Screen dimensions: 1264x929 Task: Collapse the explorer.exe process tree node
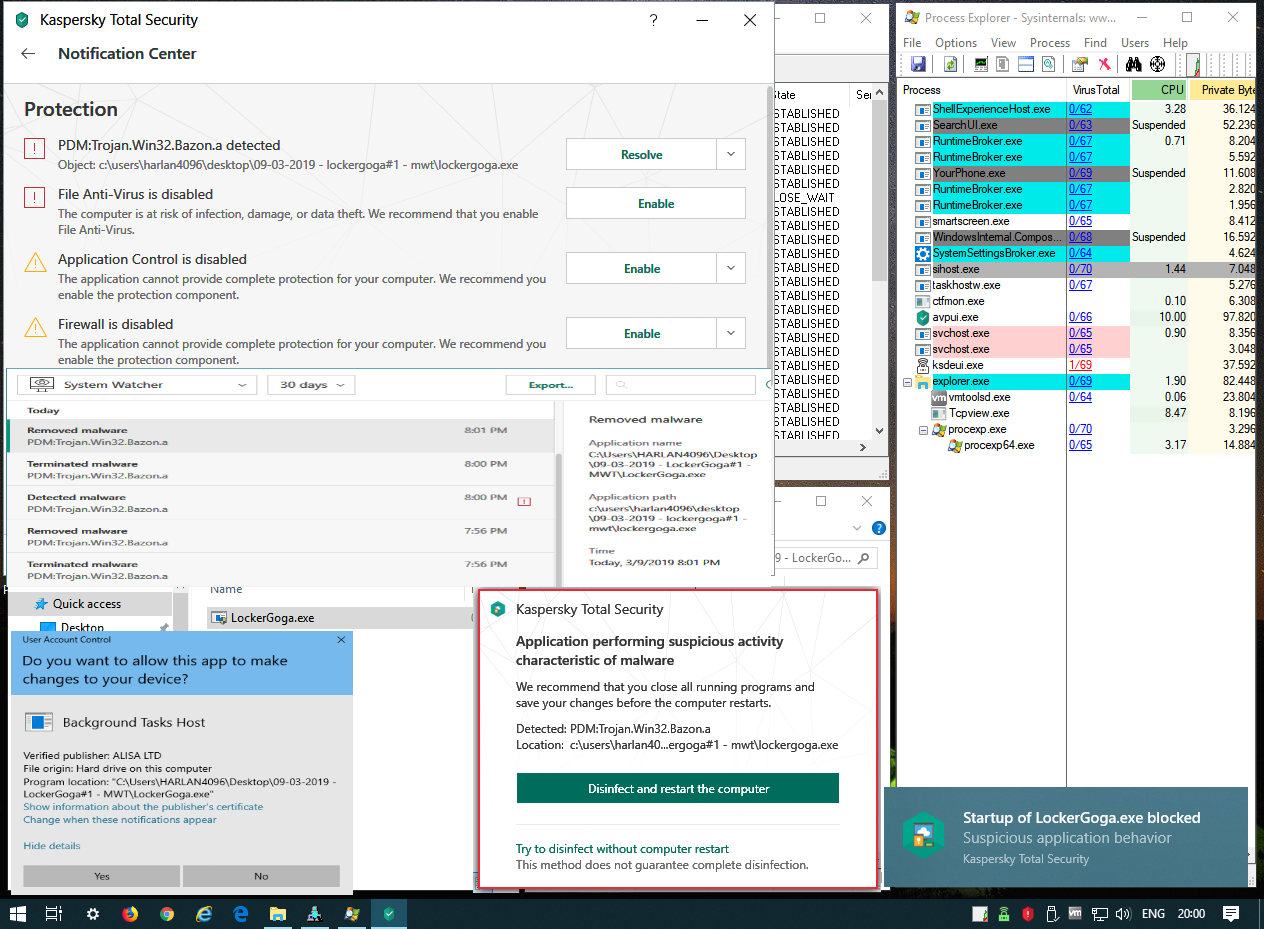pyautogui.click(x=908, y=382)
